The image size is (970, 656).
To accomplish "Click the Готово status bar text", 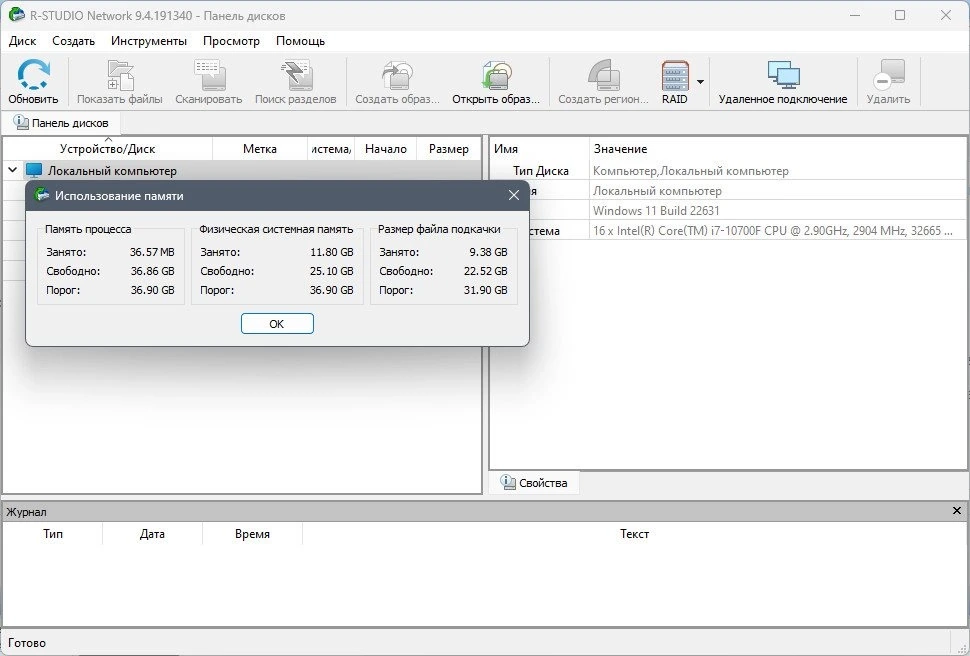I will tap(27, 643).
